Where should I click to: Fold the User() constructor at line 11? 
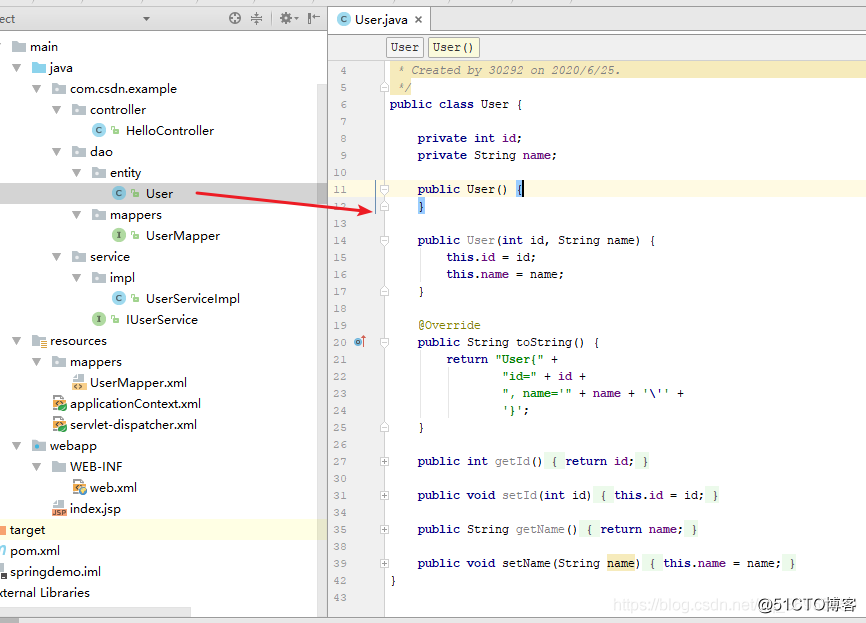tap(384, 189)
